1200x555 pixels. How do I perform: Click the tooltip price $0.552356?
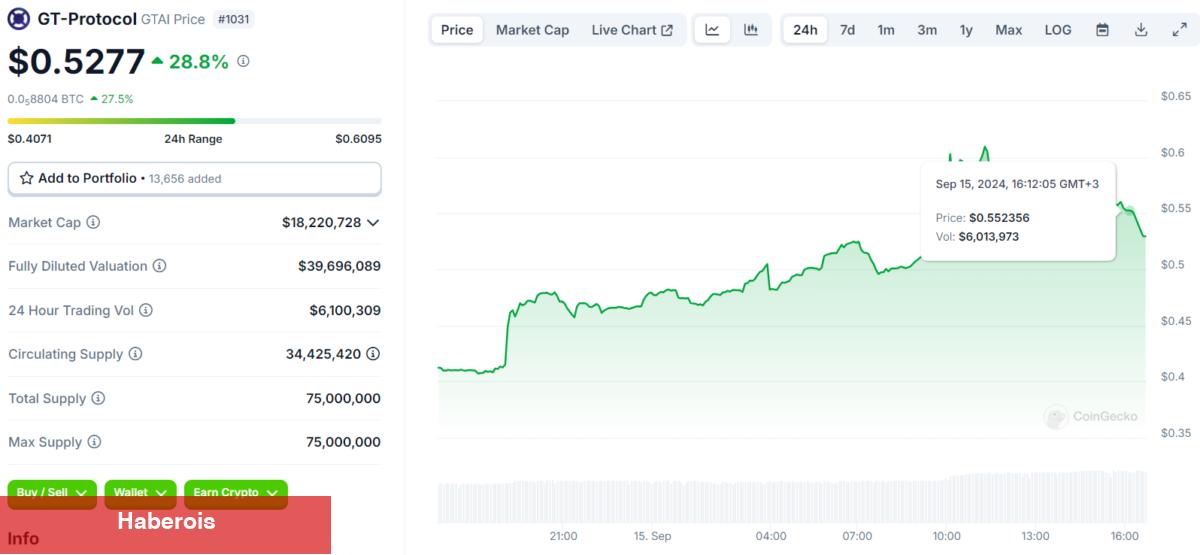(x=999, y=217)
